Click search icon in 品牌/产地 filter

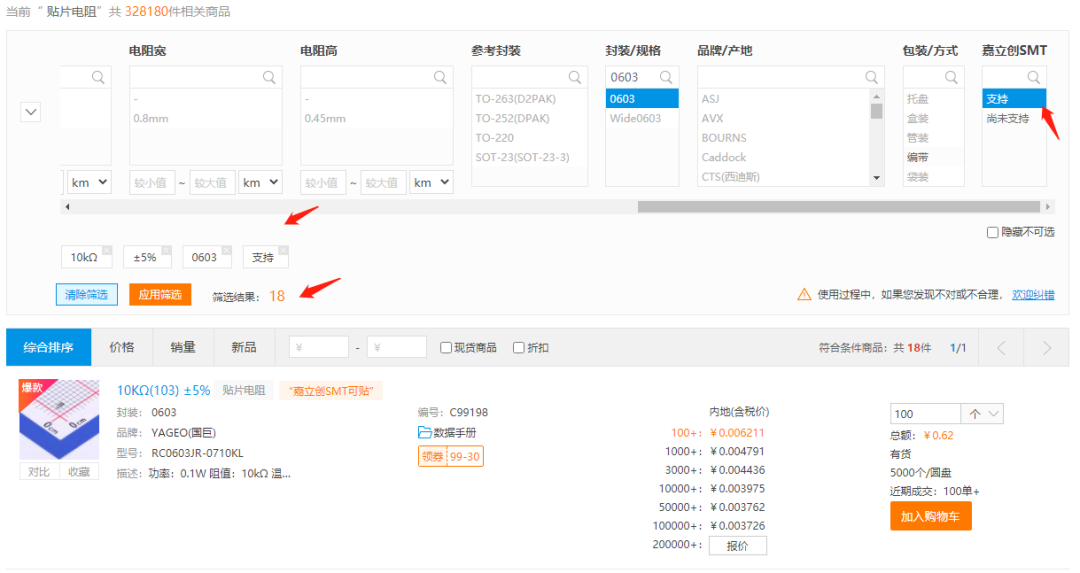tap(872, 77)
